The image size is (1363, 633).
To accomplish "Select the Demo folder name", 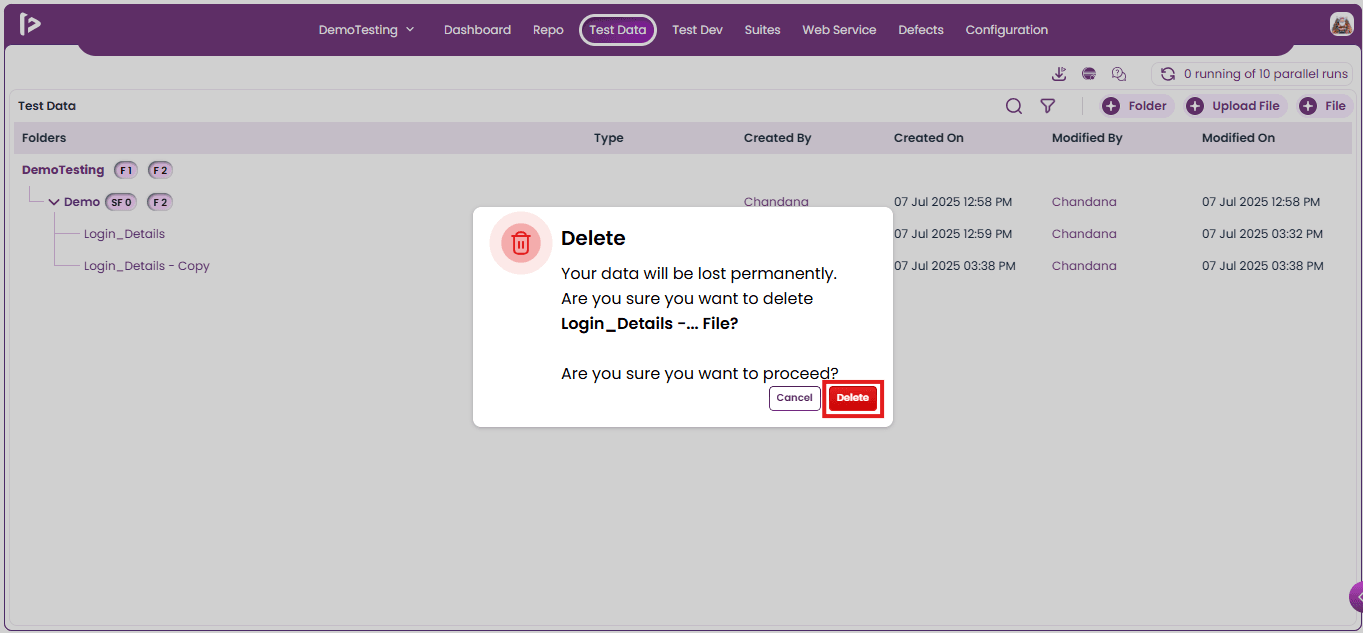I will click(82, 202).
